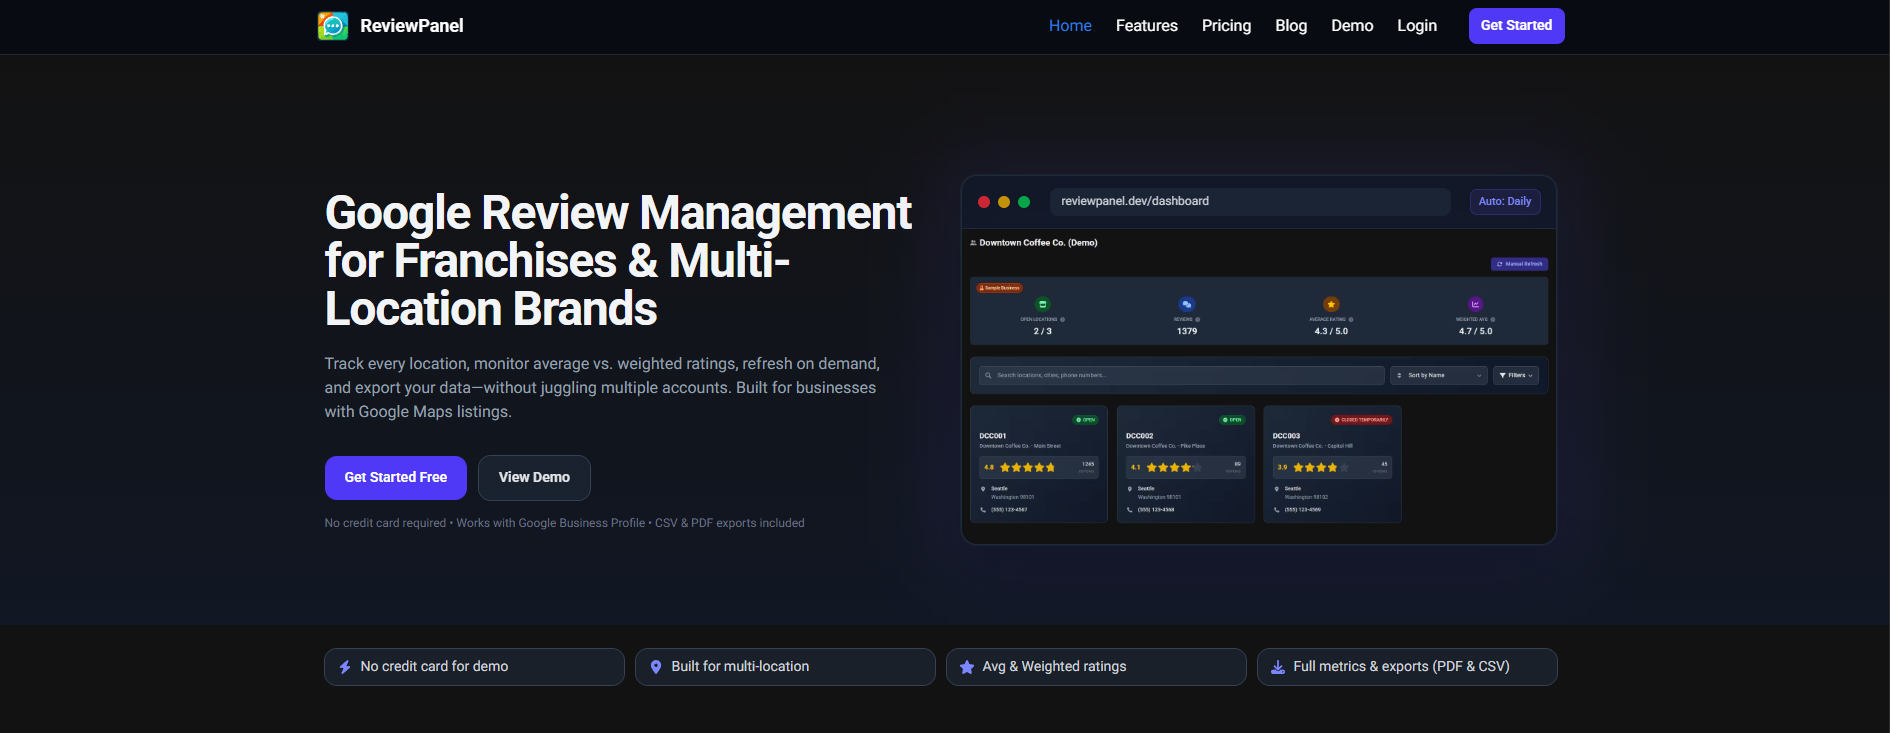Click the purple Weighted Avg chart icon

coord(1475,304)
